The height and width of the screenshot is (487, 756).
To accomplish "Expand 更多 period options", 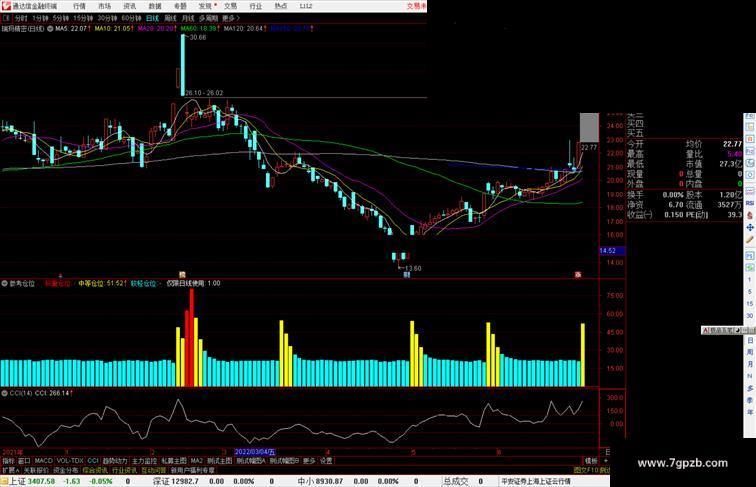I will [x=231, y=18].
